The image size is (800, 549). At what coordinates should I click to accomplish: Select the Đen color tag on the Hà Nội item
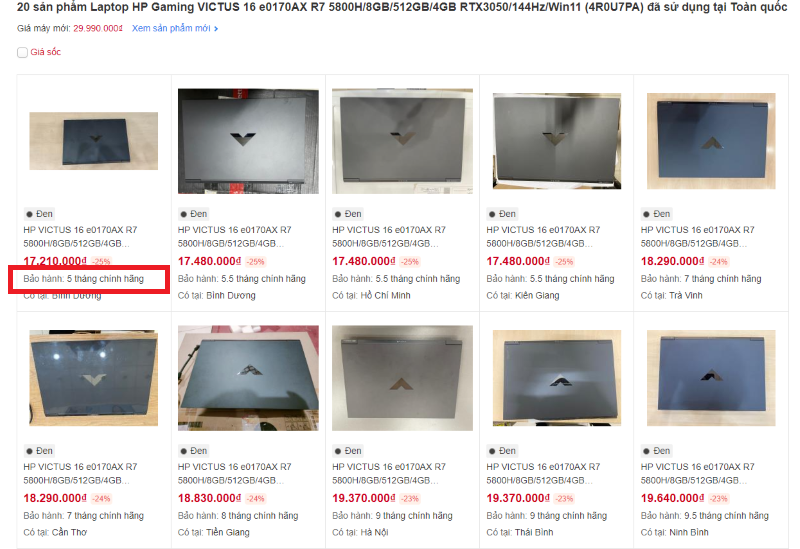(348, 451)
